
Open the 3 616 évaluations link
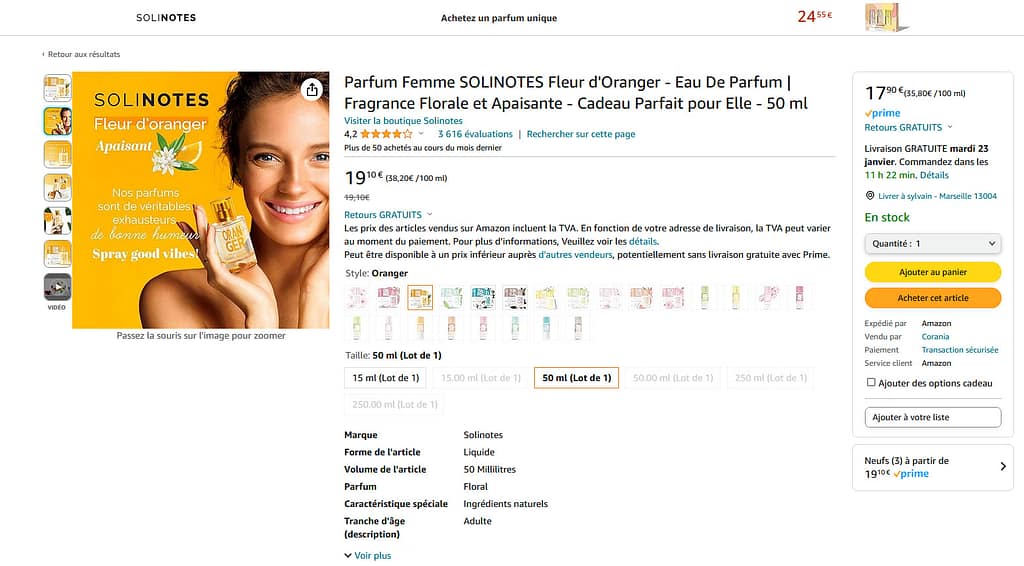pyautogui.click(x=475, y=134)
